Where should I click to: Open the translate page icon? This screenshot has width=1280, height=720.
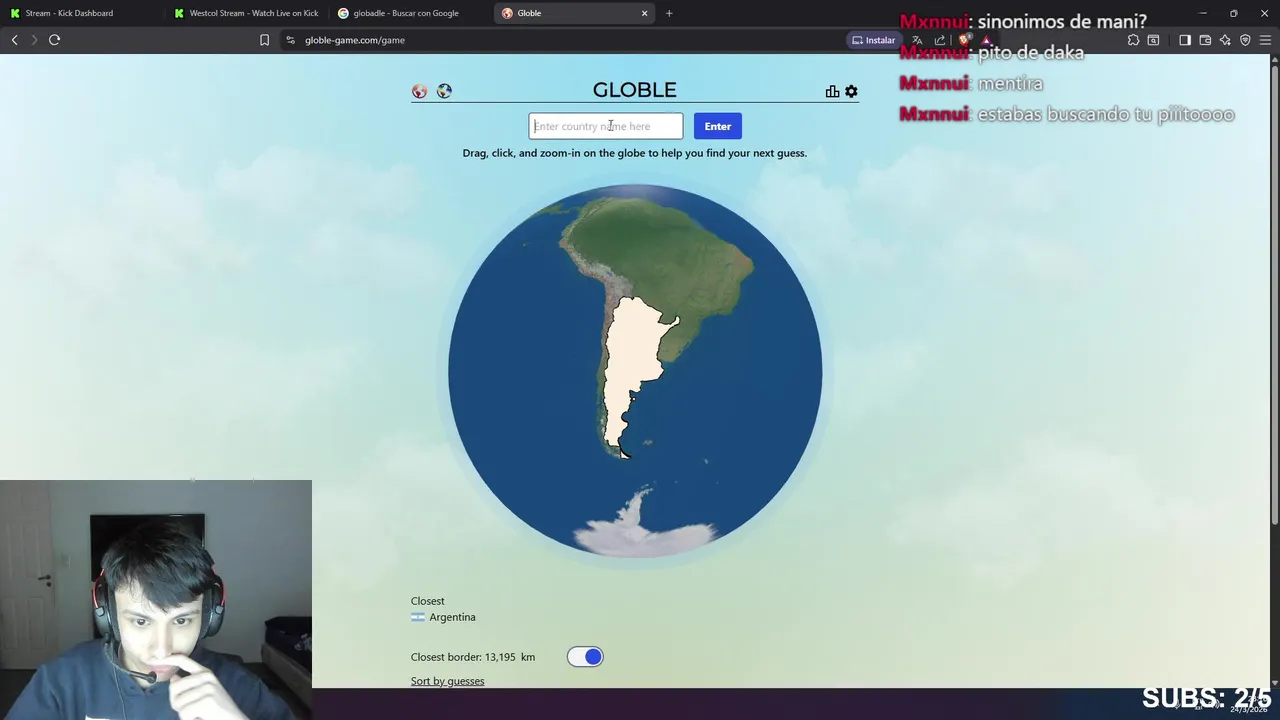click(917, 40)
